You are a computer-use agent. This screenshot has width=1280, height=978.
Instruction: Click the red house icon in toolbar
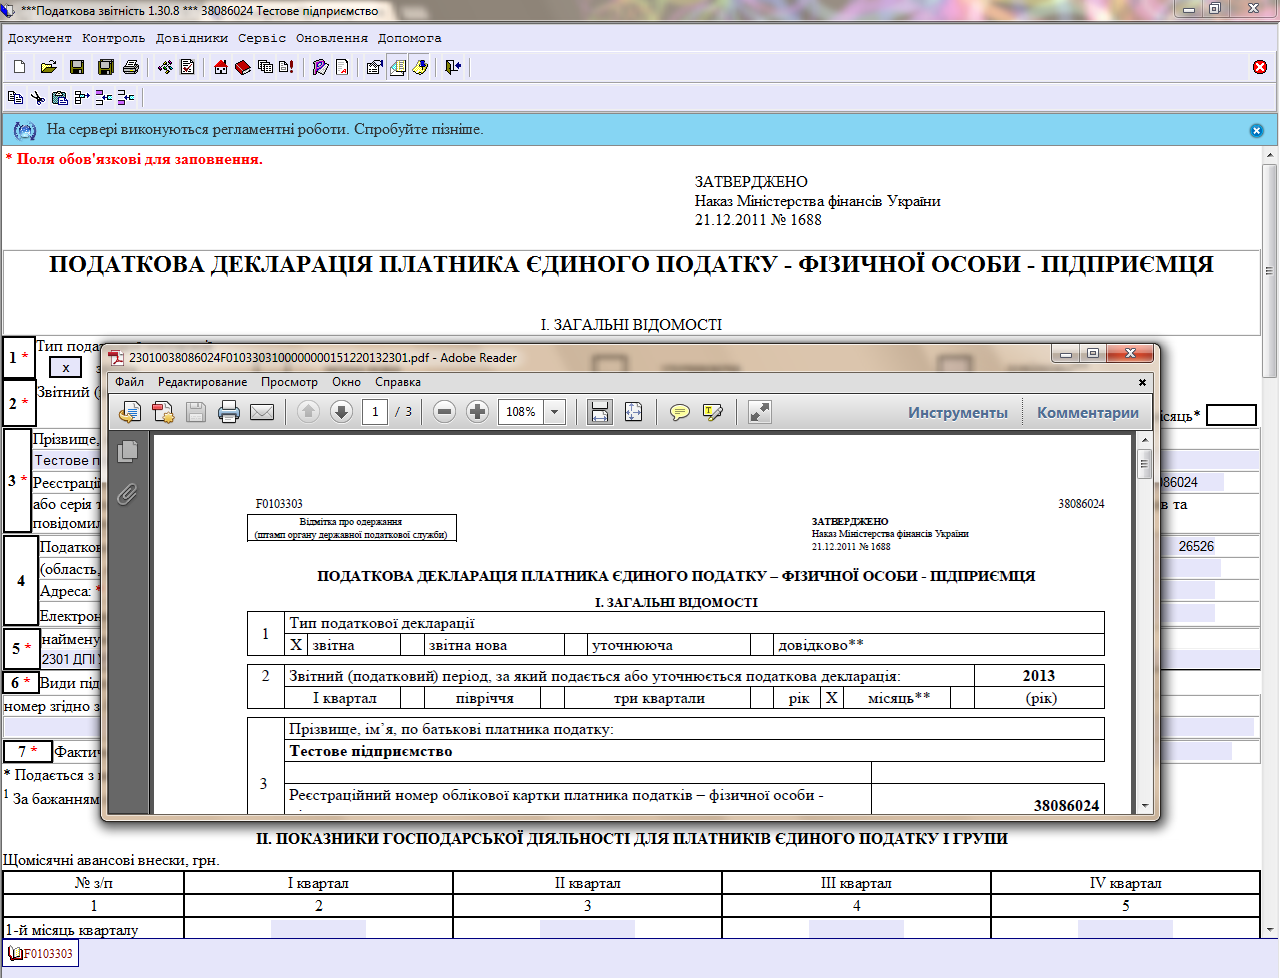[221, 67]
